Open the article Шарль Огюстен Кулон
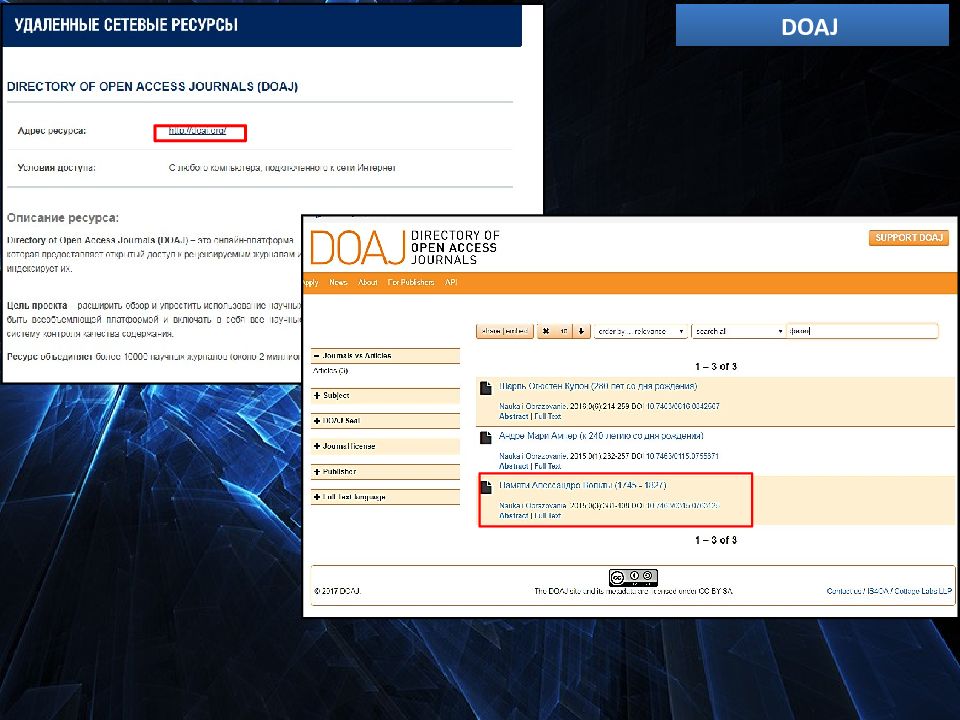960x720 pixels. pyautogui.click(x=598, y=386)
